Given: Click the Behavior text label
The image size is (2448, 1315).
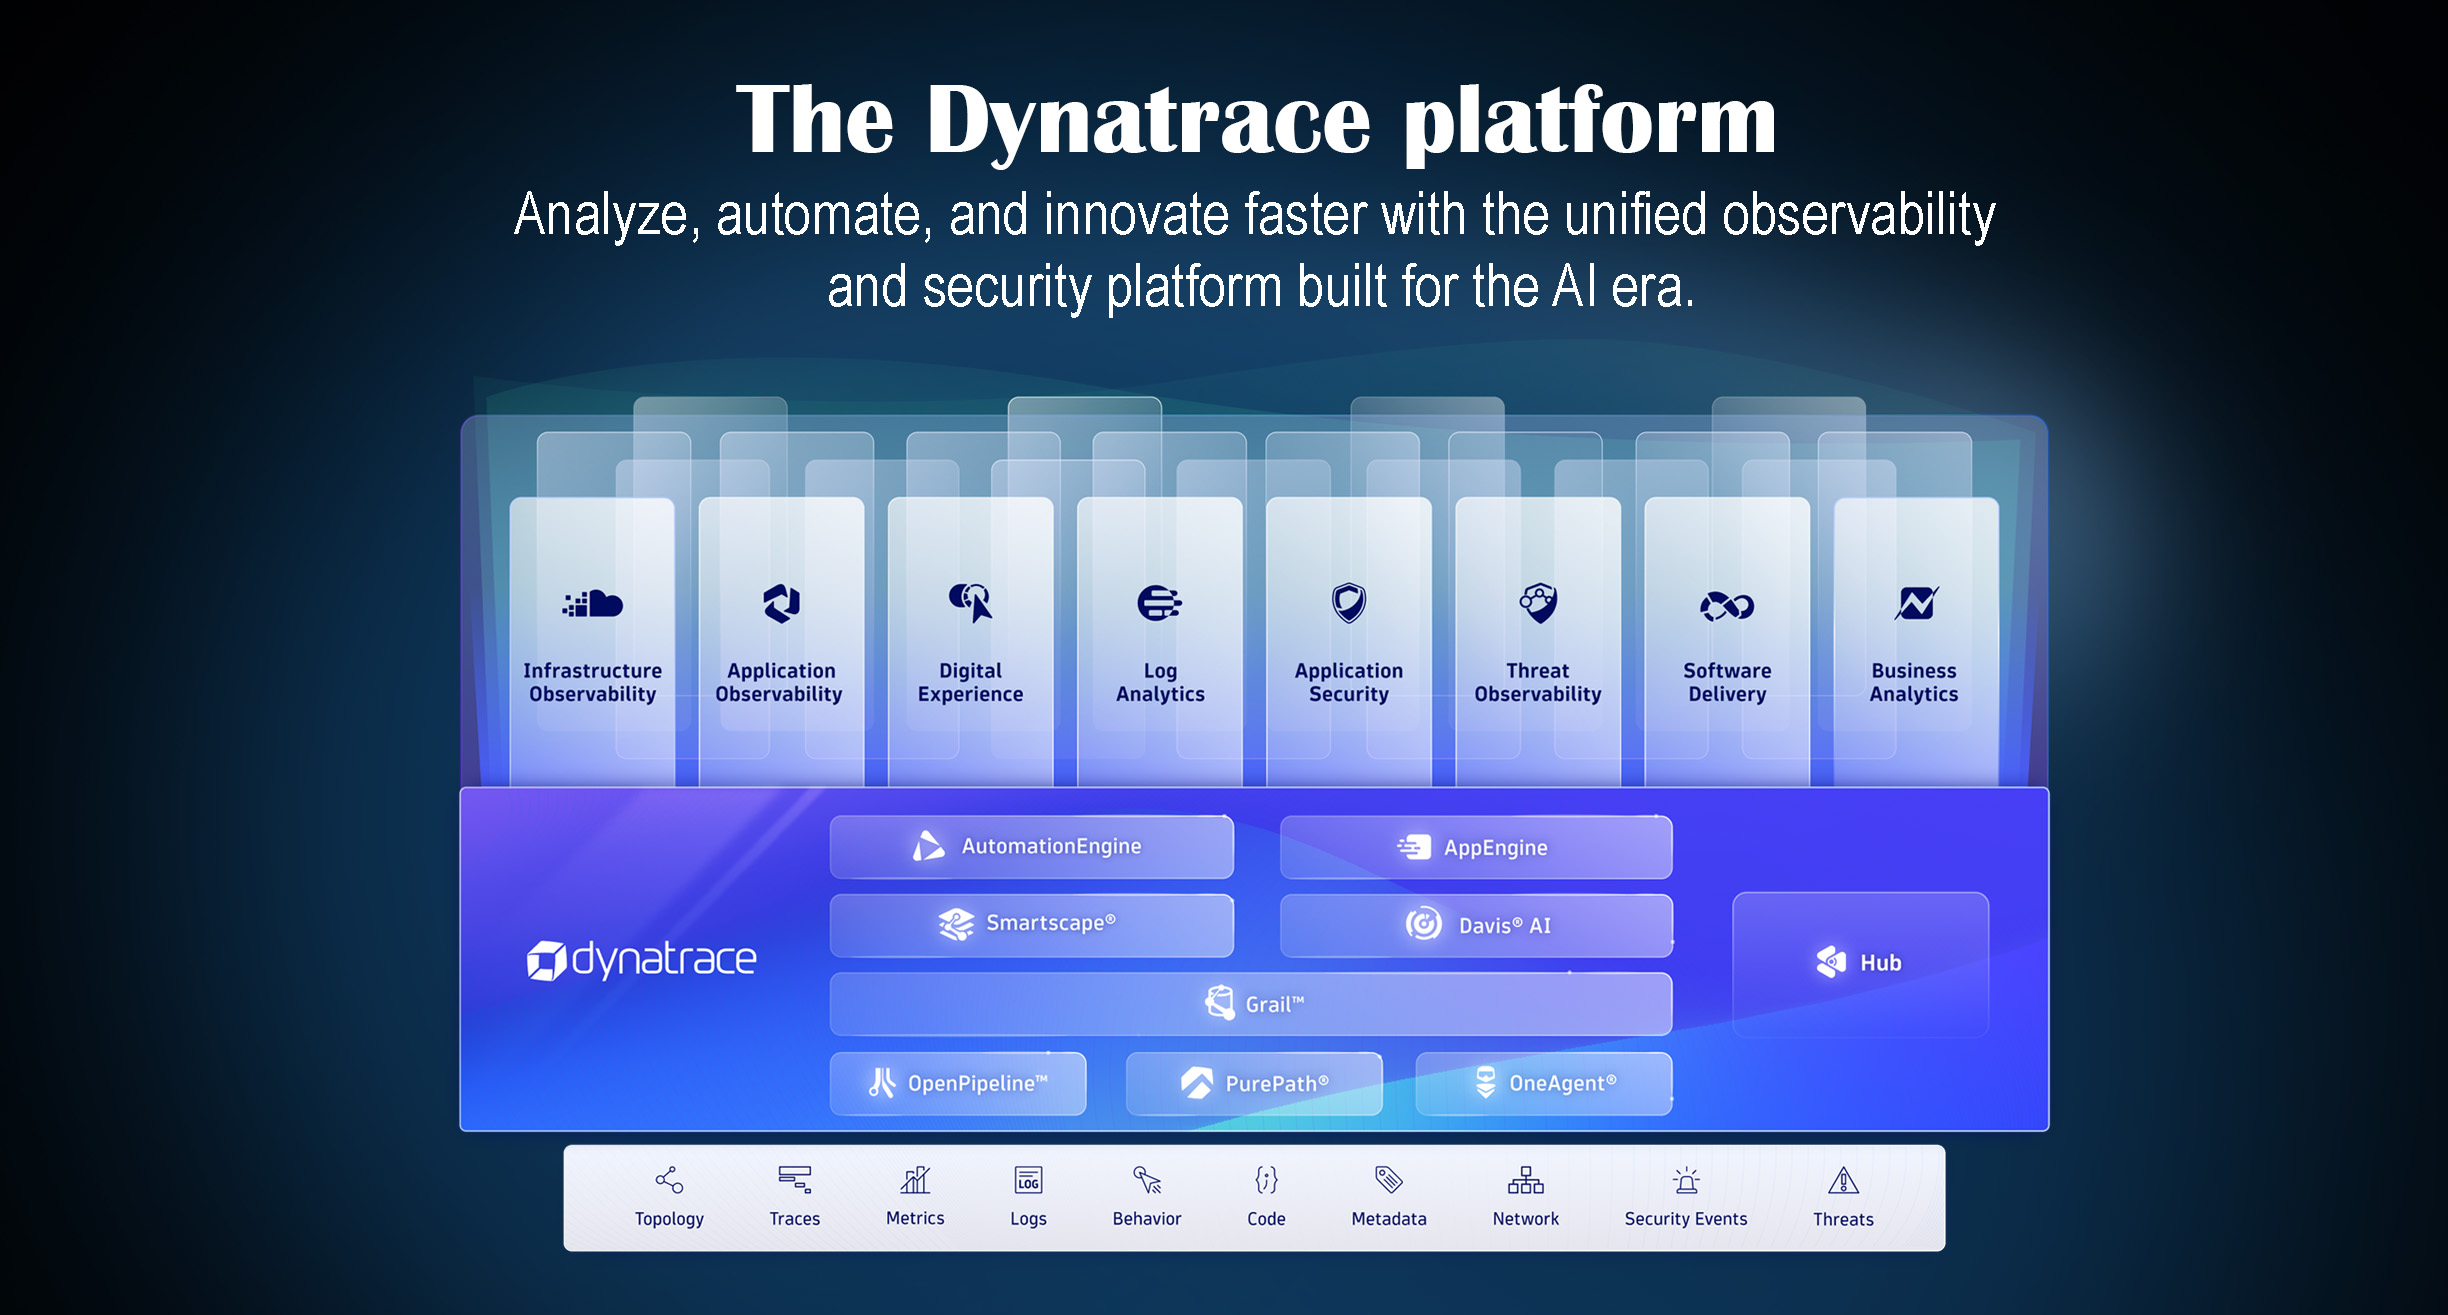Looking at the screenshot, I should click(1147, 1219).
